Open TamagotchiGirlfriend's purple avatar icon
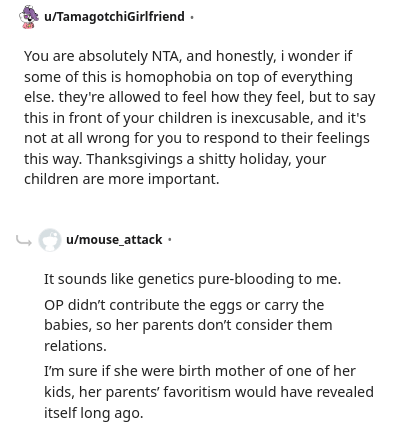The width and height of the screenshot is (400, 448). coord(28,17)
